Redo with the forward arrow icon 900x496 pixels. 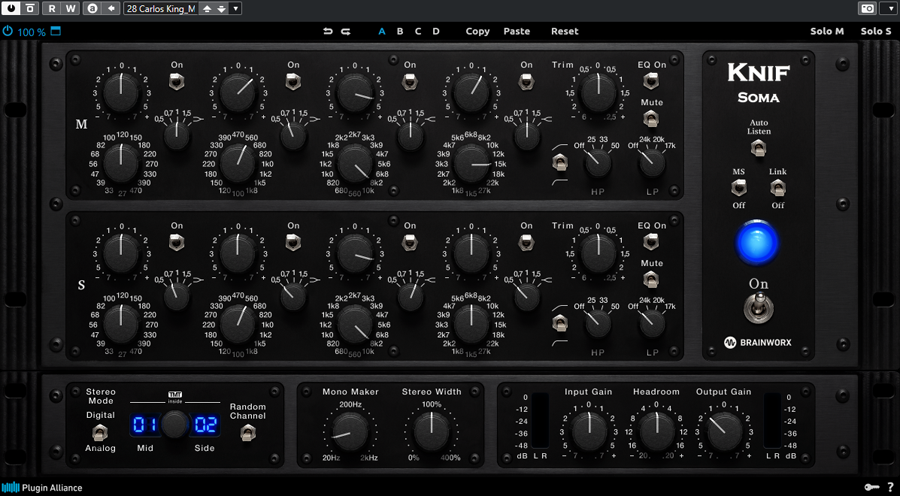pos(346,32)
